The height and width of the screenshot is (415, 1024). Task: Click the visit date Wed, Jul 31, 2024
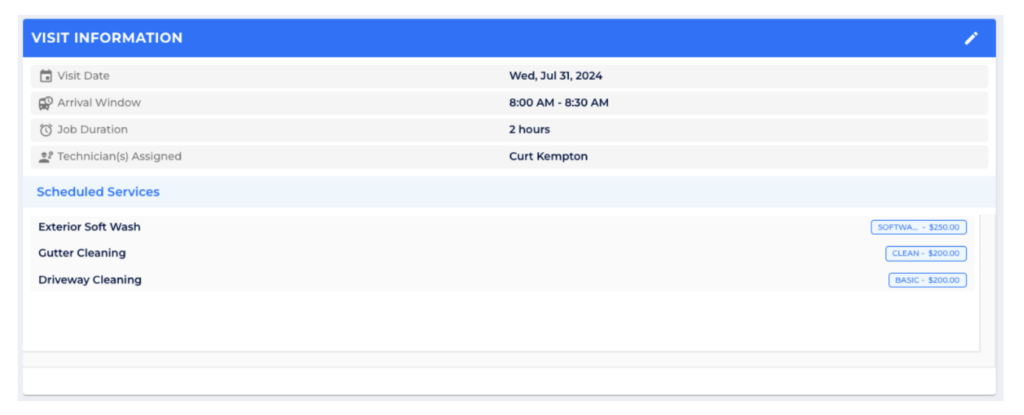point(555,76)
